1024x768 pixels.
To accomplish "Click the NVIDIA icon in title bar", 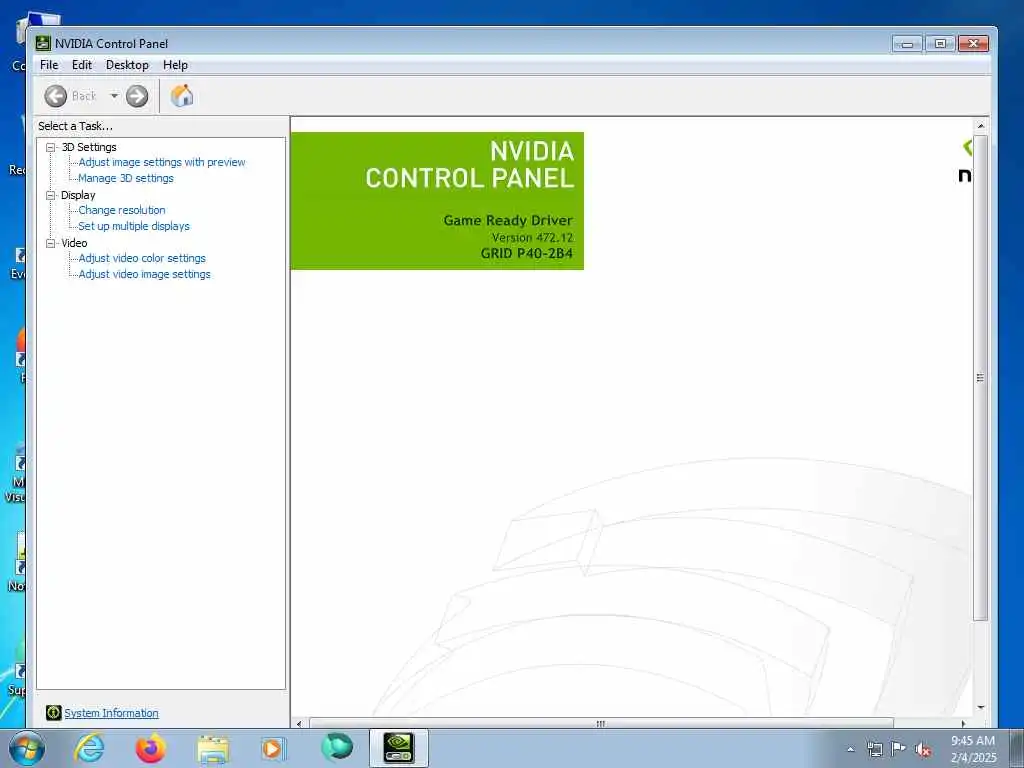I will click(x=43, y=43).
